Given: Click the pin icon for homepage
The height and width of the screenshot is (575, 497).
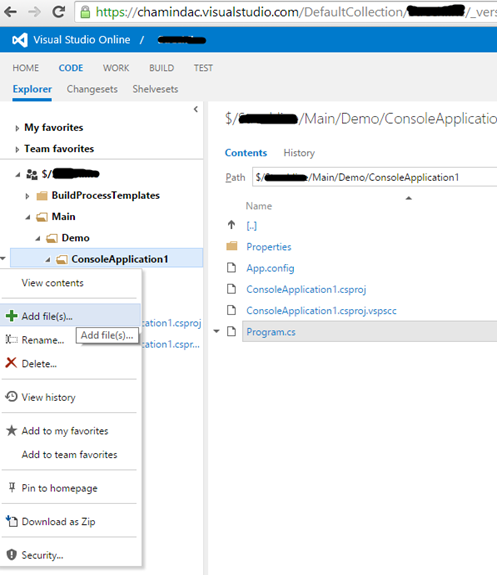Looking at the screenshot, I should point(12,487).
